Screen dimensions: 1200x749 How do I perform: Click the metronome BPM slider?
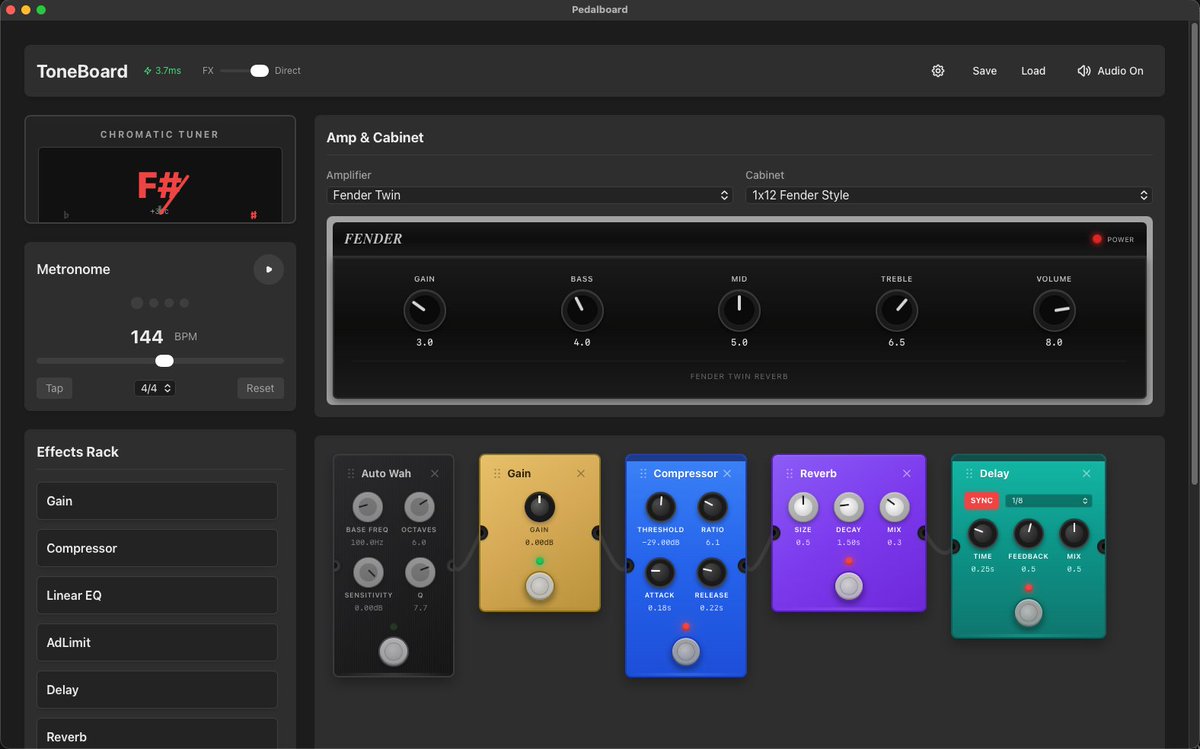(160, 361)
